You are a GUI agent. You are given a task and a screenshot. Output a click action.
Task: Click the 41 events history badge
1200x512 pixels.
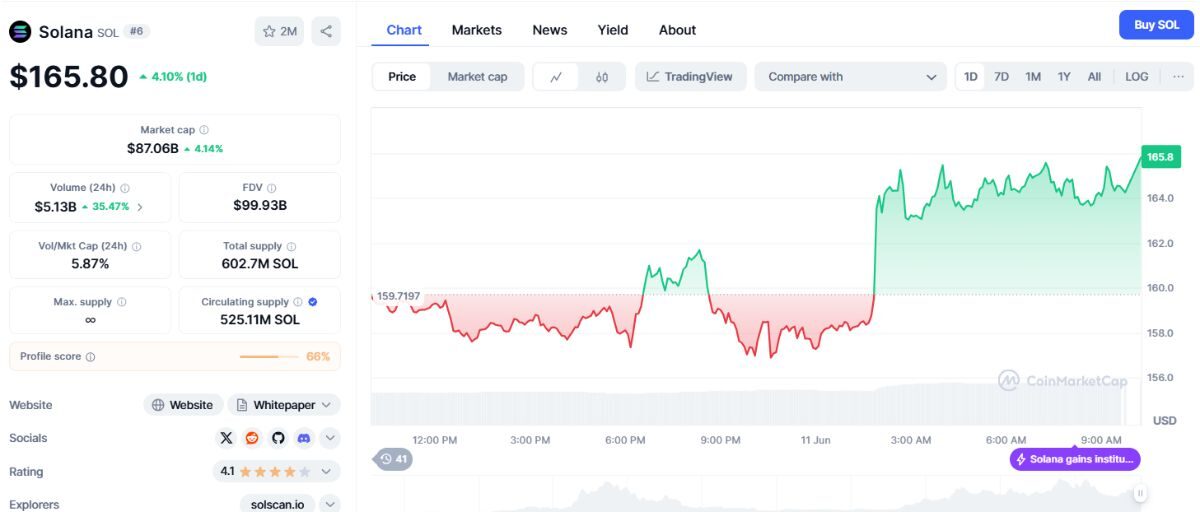[x=393, y=459]
